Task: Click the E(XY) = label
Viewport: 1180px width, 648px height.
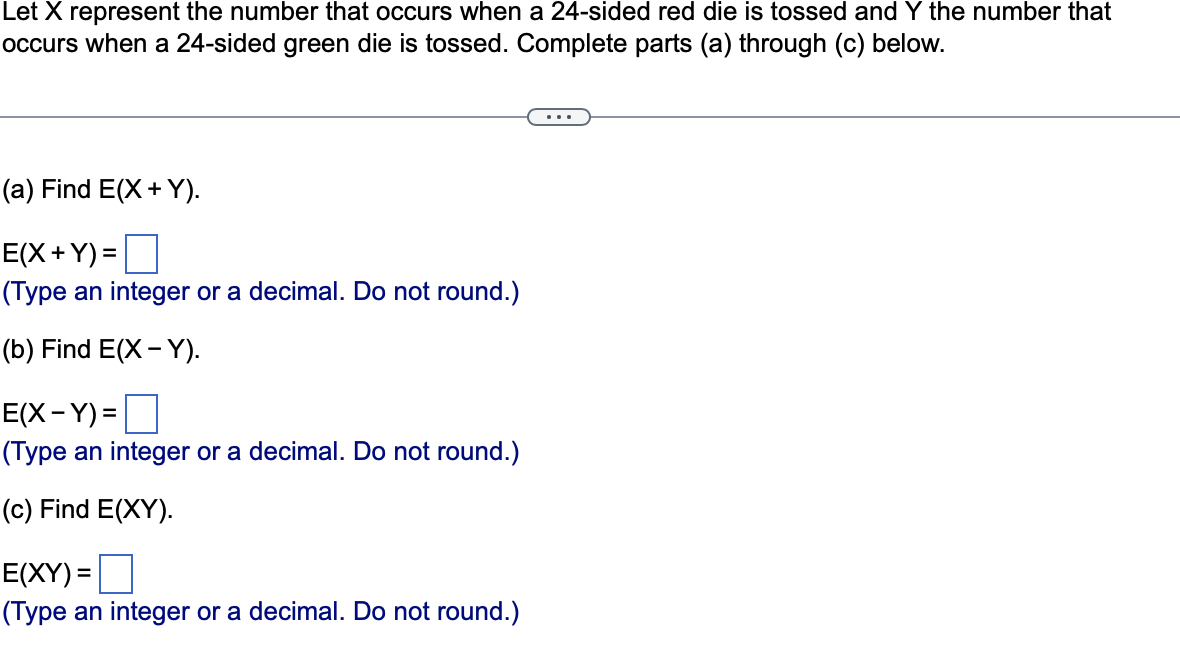Action: (x=47, y=574)
